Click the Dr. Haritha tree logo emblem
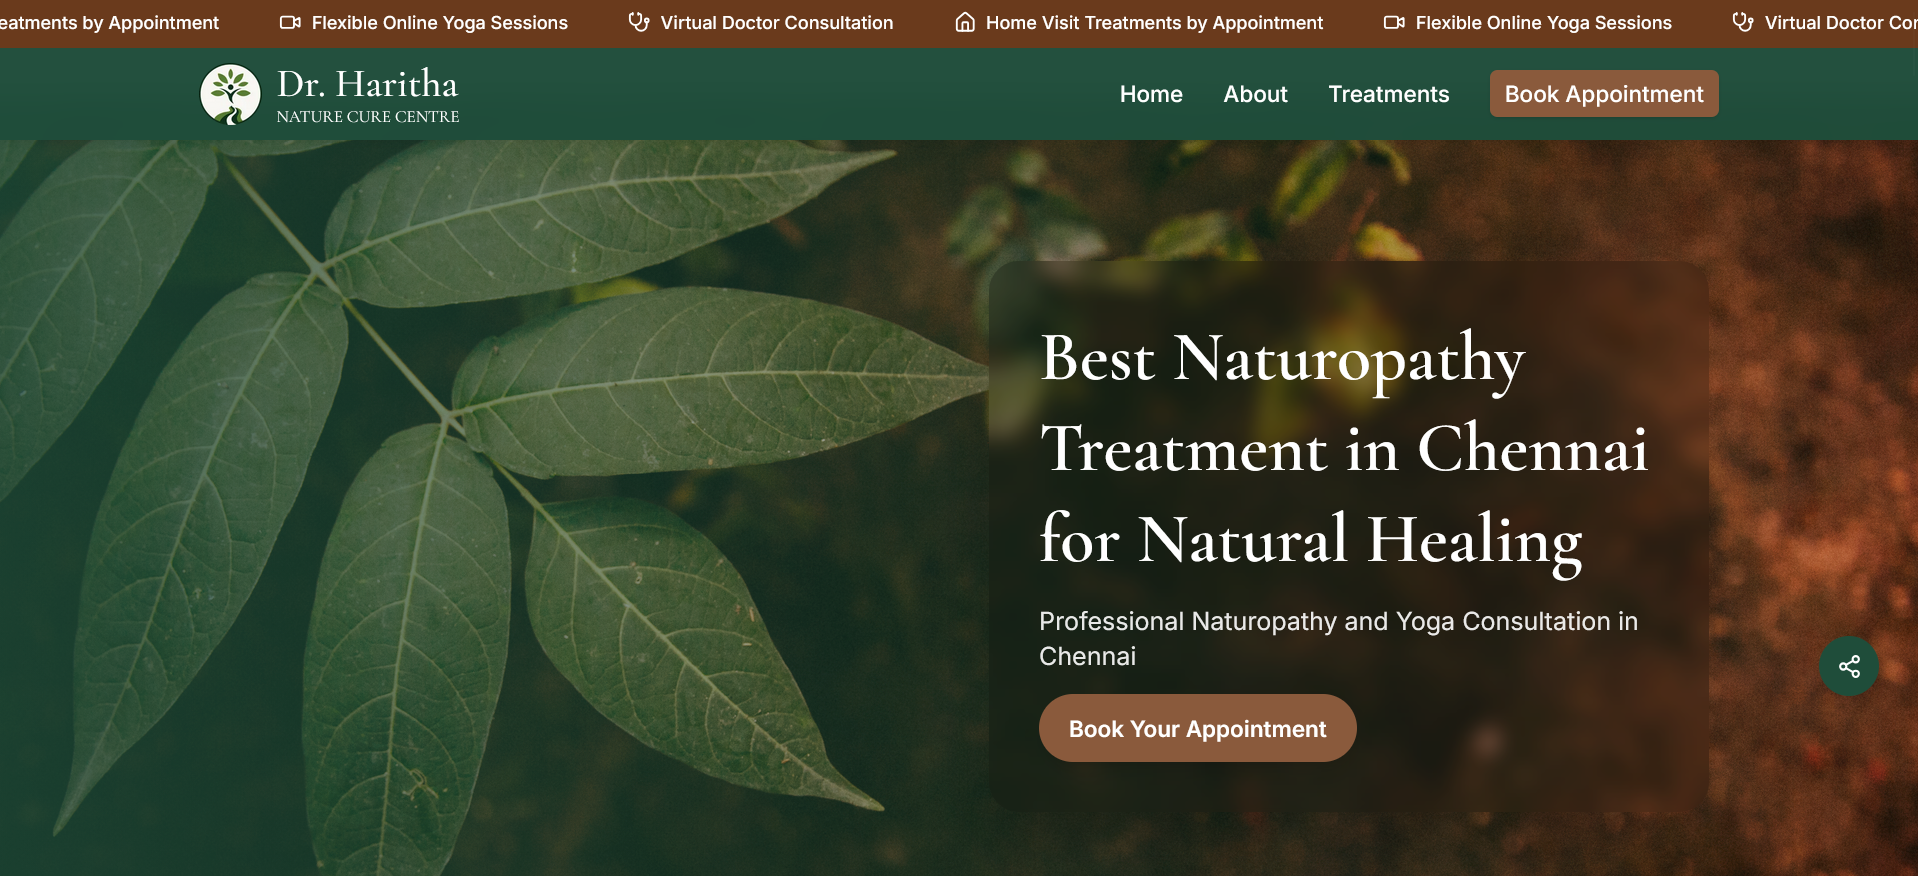The height and width of the screenshot is (876, 1918). (x=230, y=94)
